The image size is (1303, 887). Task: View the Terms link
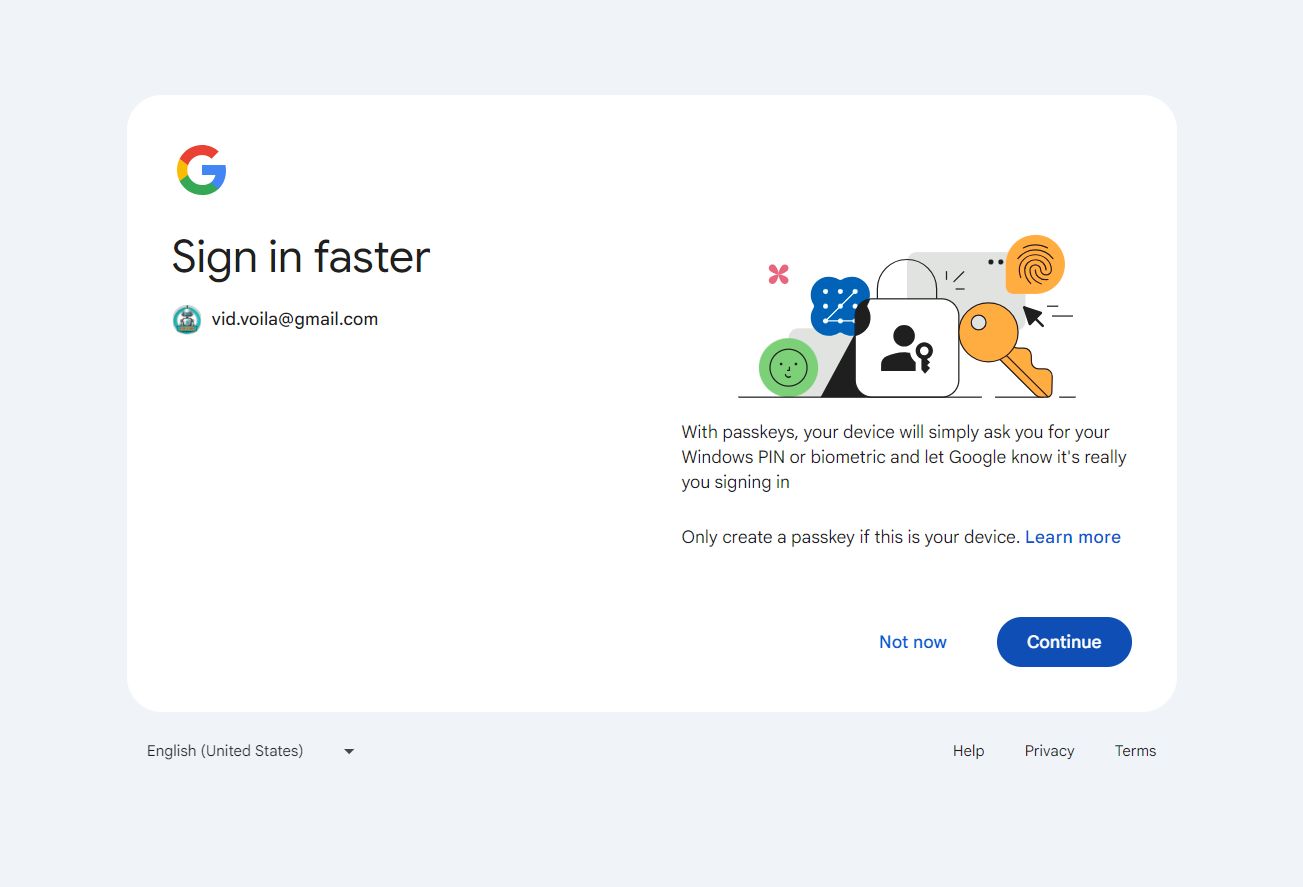point(1135,751)
